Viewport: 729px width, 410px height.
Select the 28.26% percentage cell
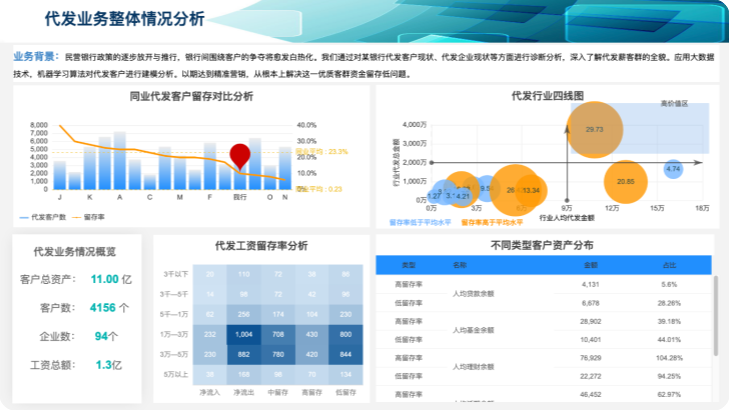point(669,303)
